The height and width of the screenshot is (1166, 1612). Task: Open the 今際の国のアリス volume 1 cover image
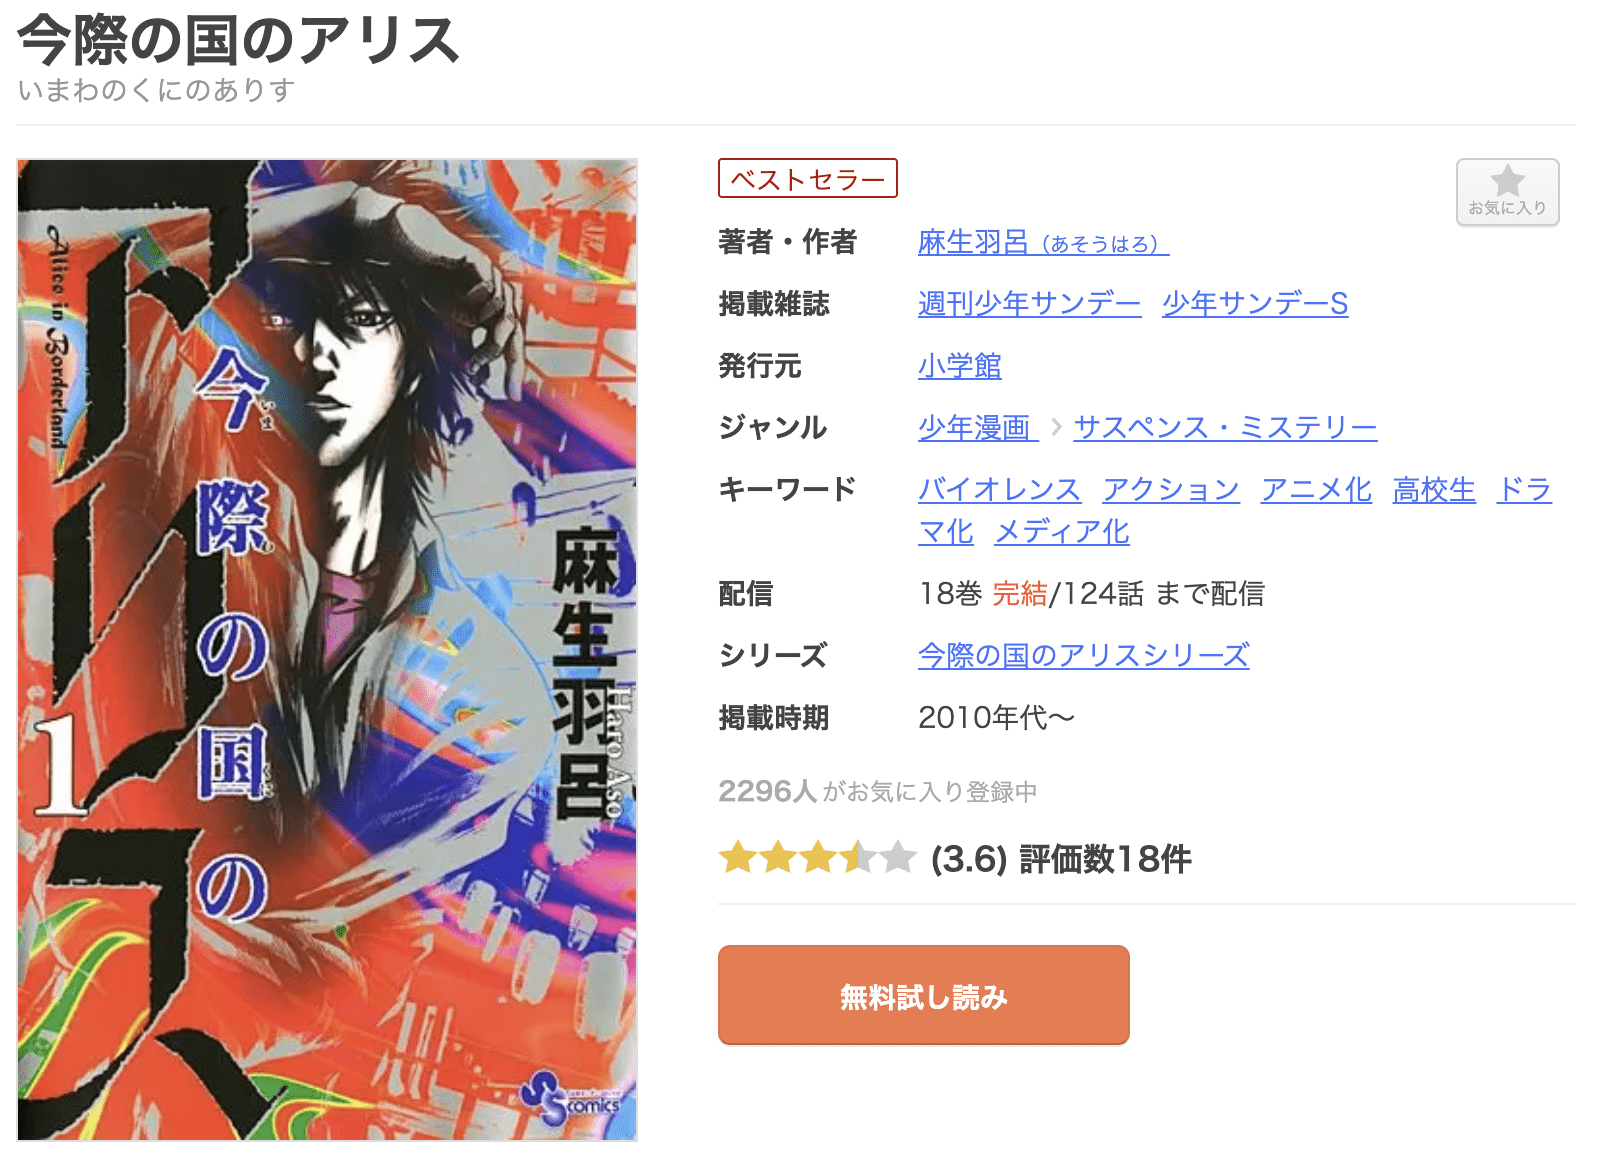[x=327, y=650]
